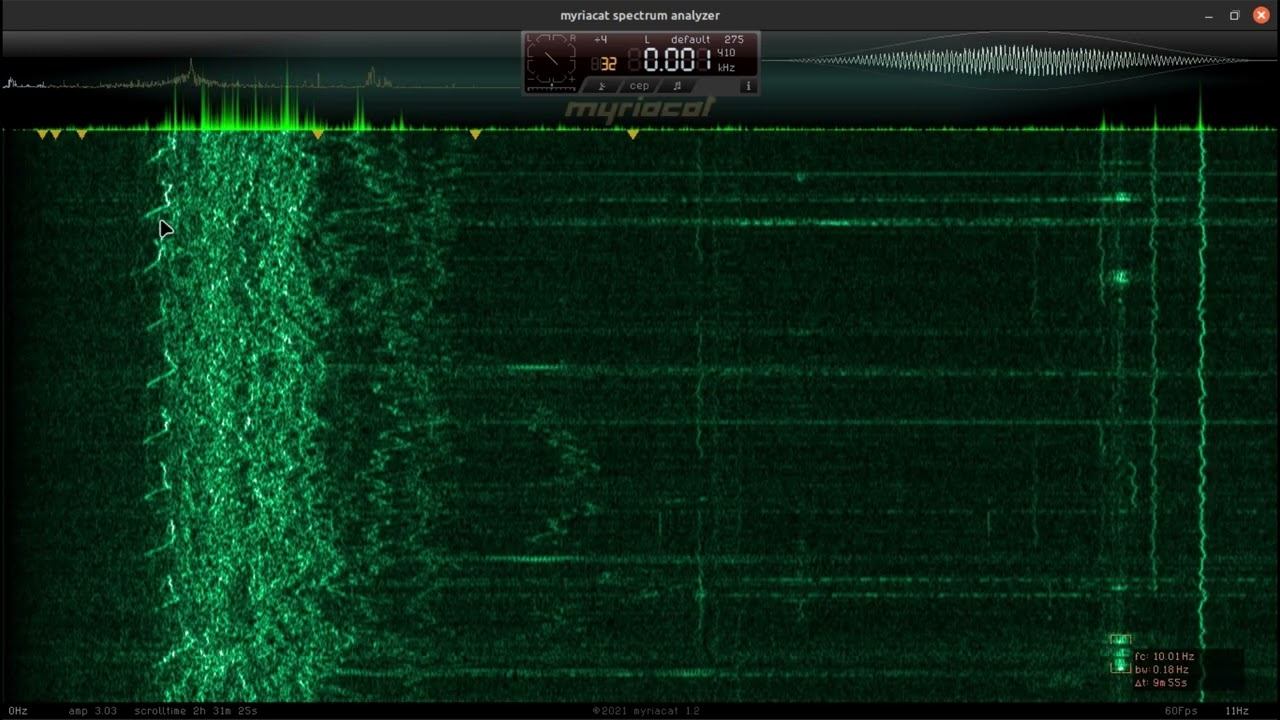Maximize the spectrum analyzer window

1235,15
